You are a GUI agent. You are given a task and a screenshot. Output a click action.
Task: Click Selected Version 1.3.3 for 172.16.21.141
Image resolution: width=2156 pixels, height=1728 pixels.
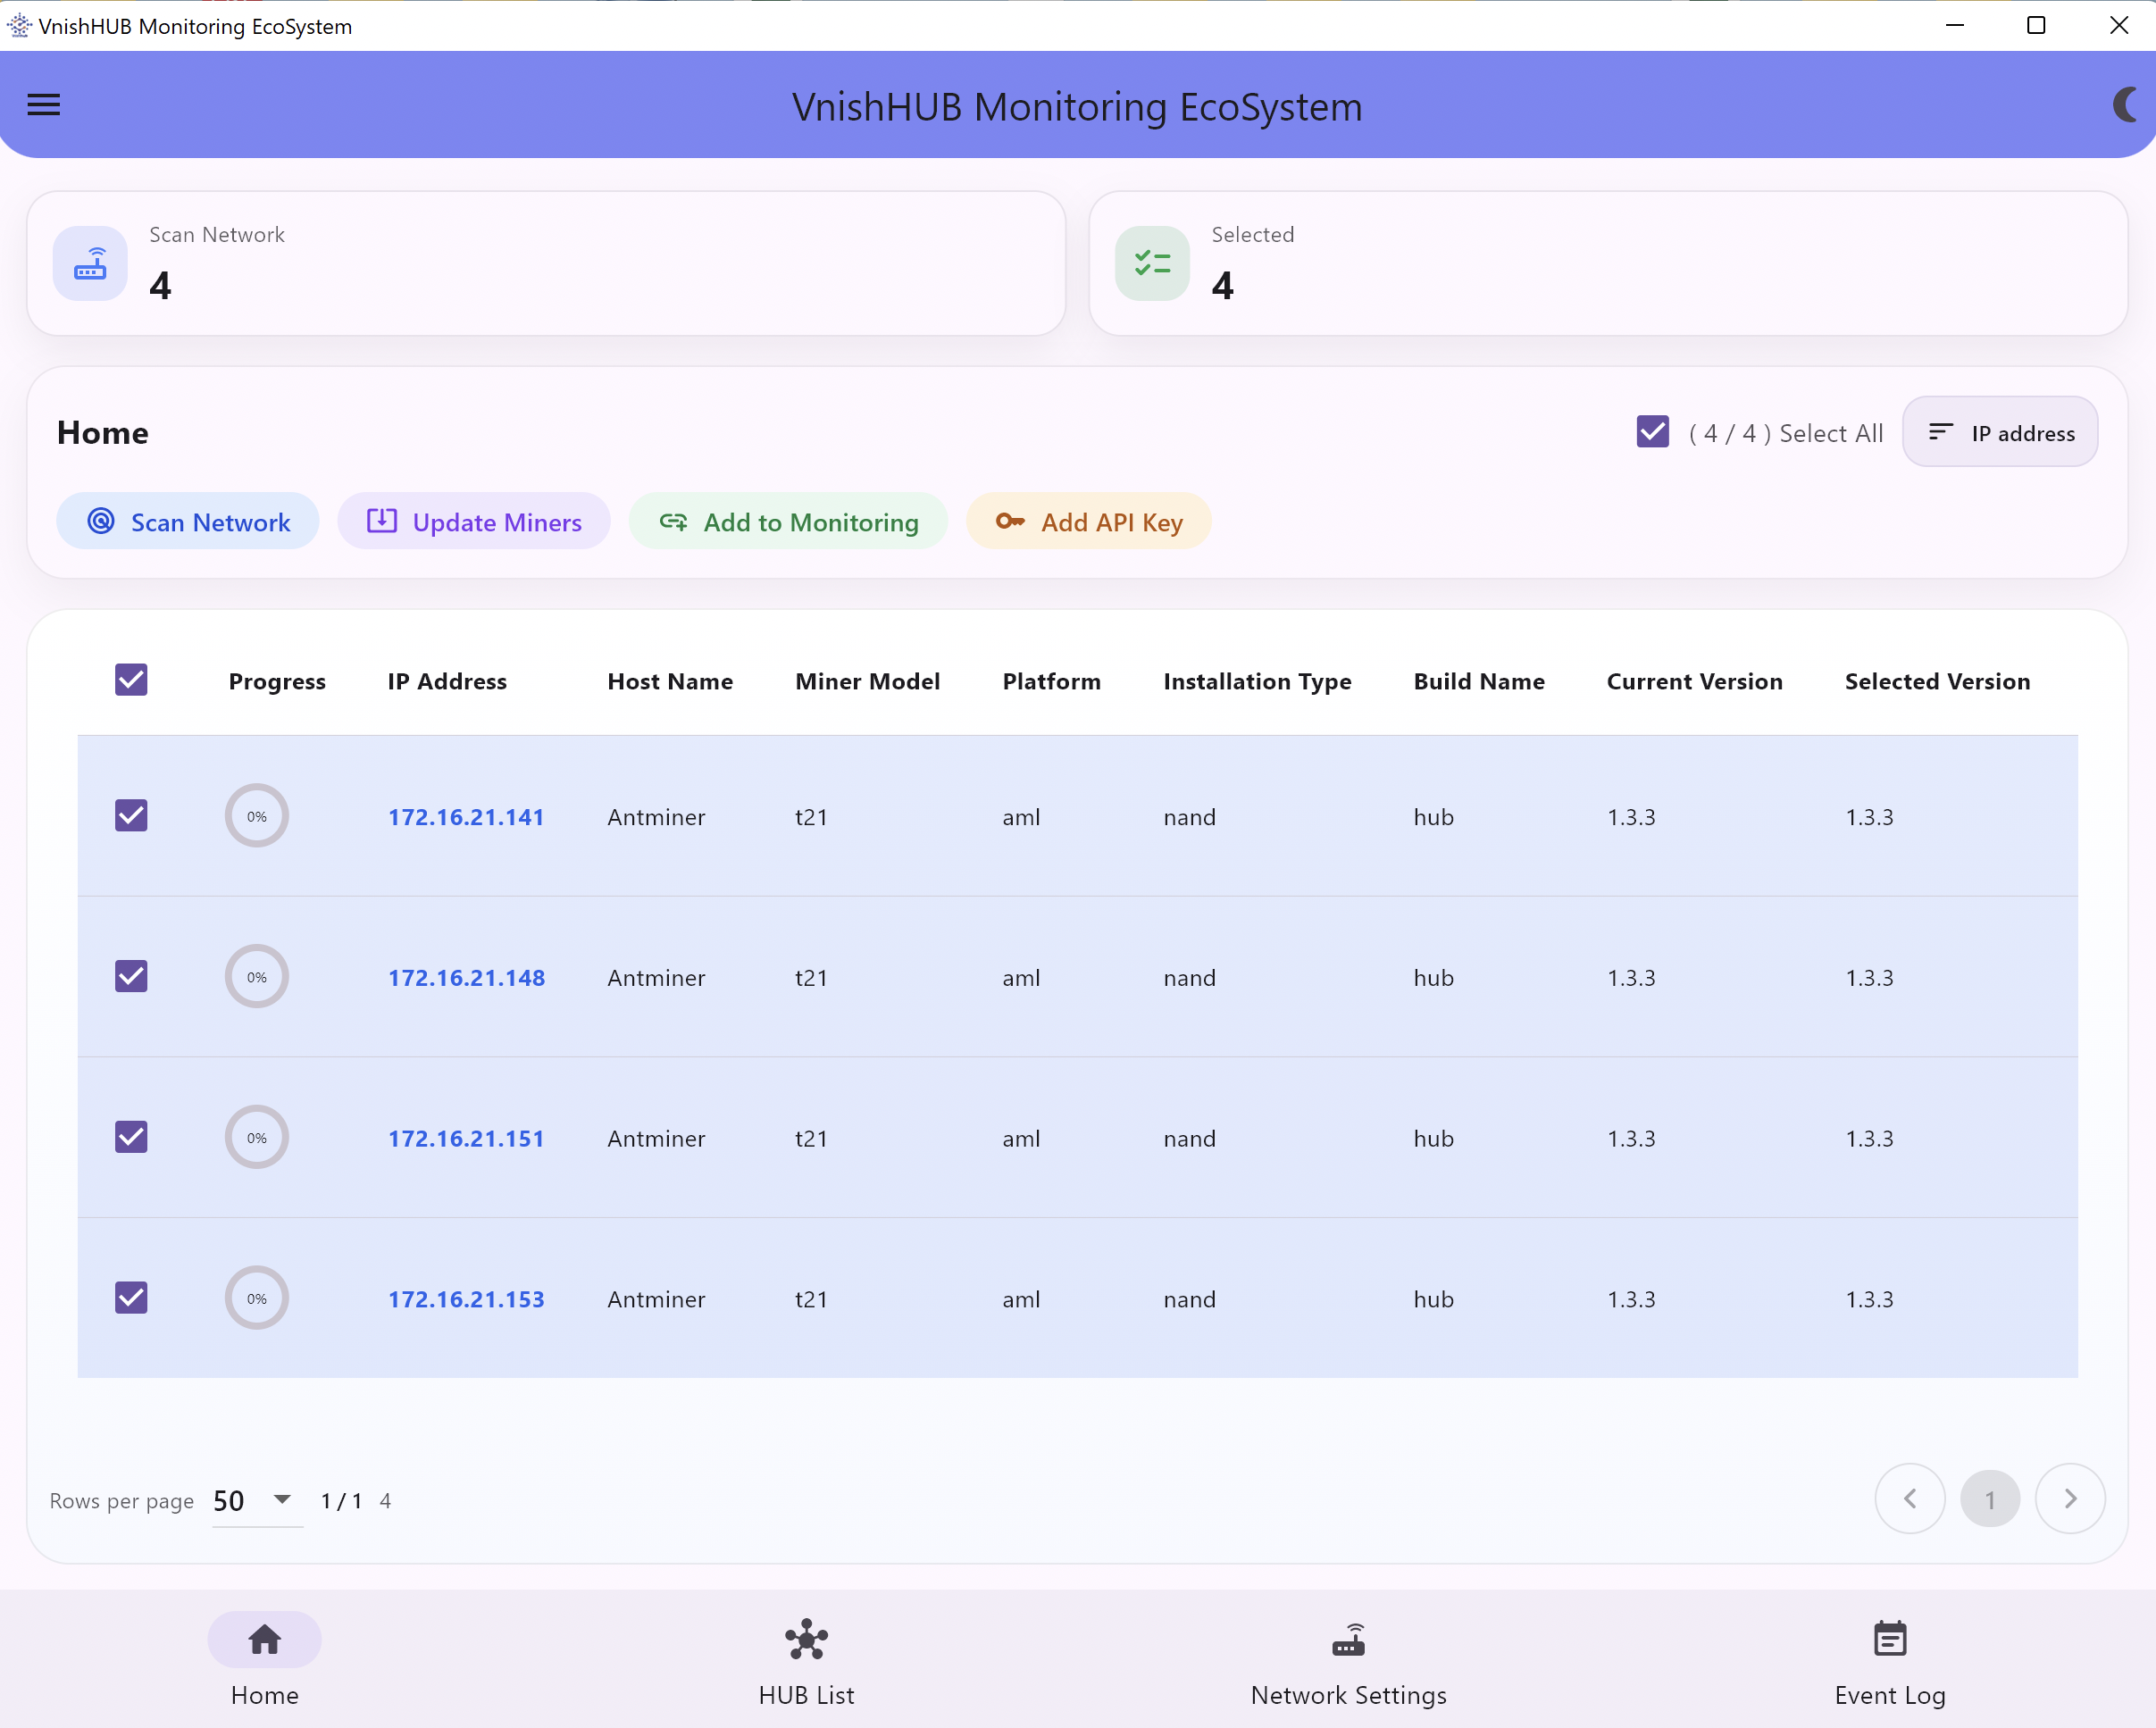tap(1869, 817)
